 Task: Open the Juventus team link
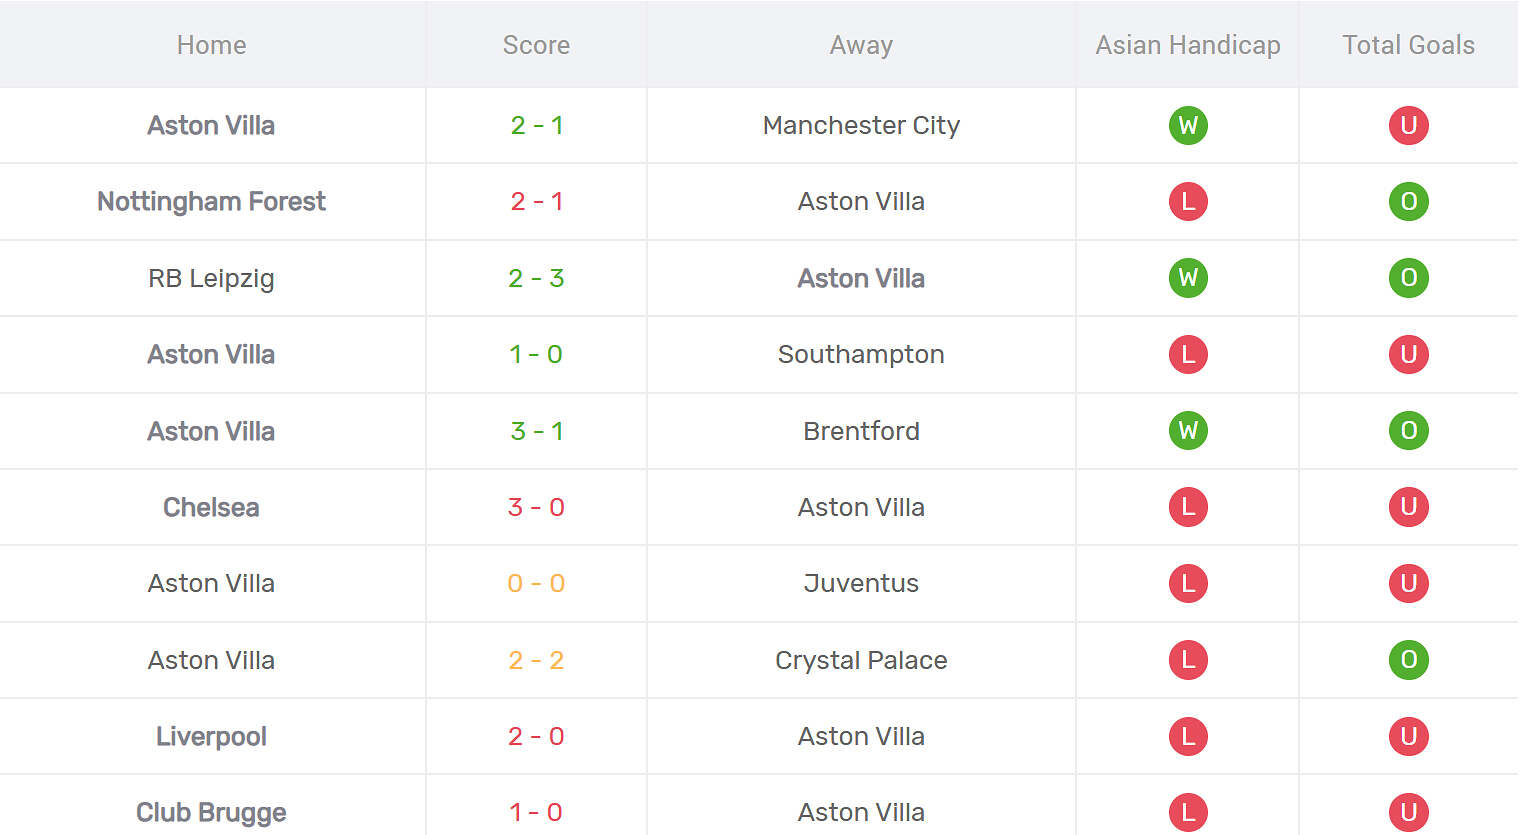tap(861, 584)
